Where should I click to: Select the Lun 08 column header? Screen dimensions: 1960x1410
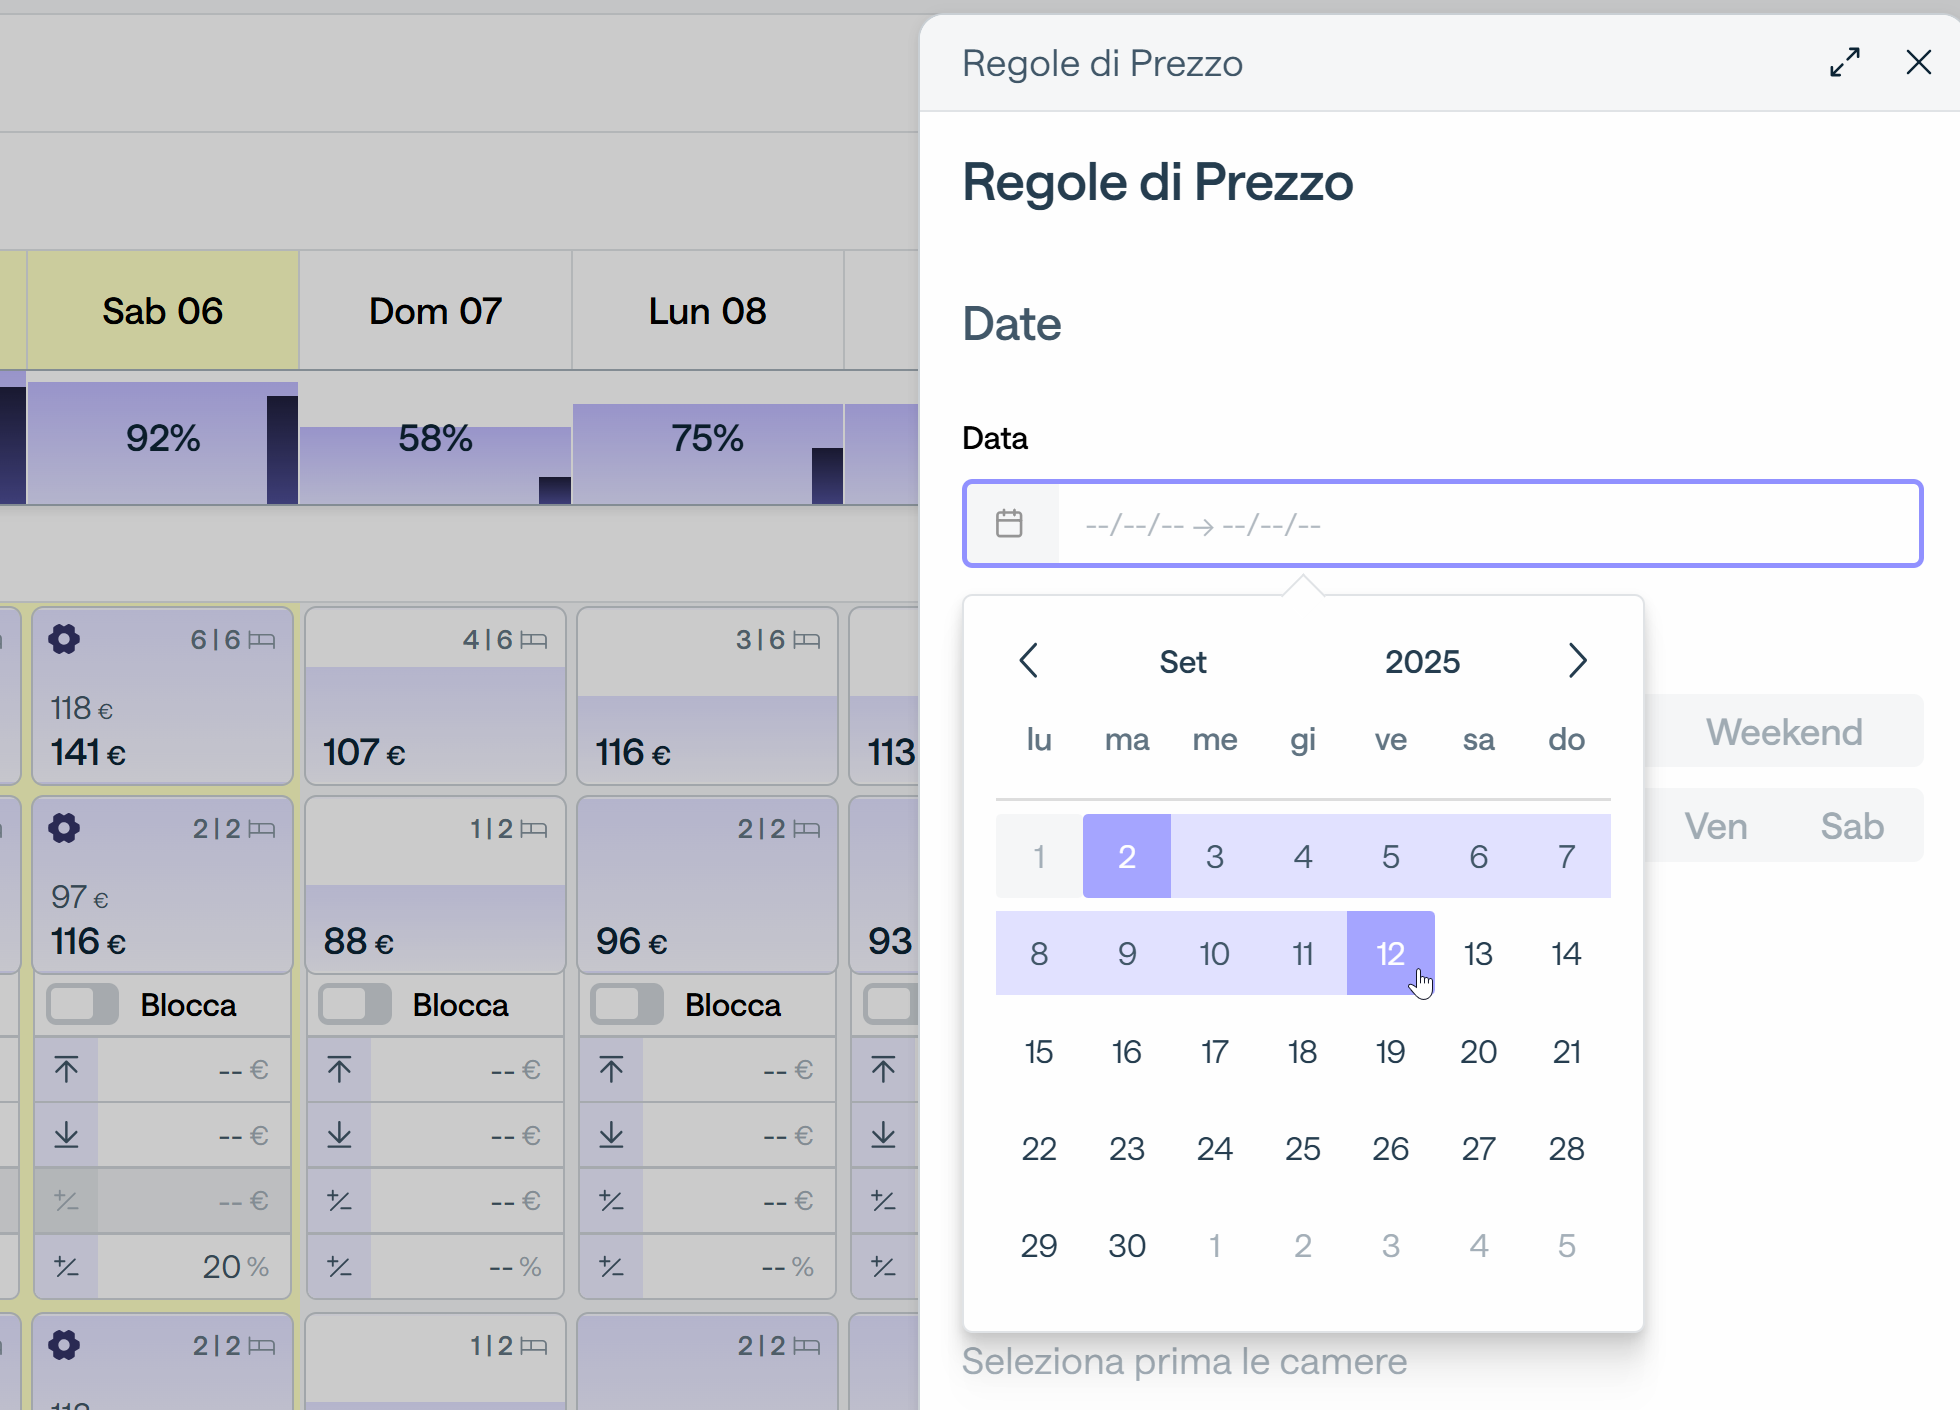coord(708,311)
